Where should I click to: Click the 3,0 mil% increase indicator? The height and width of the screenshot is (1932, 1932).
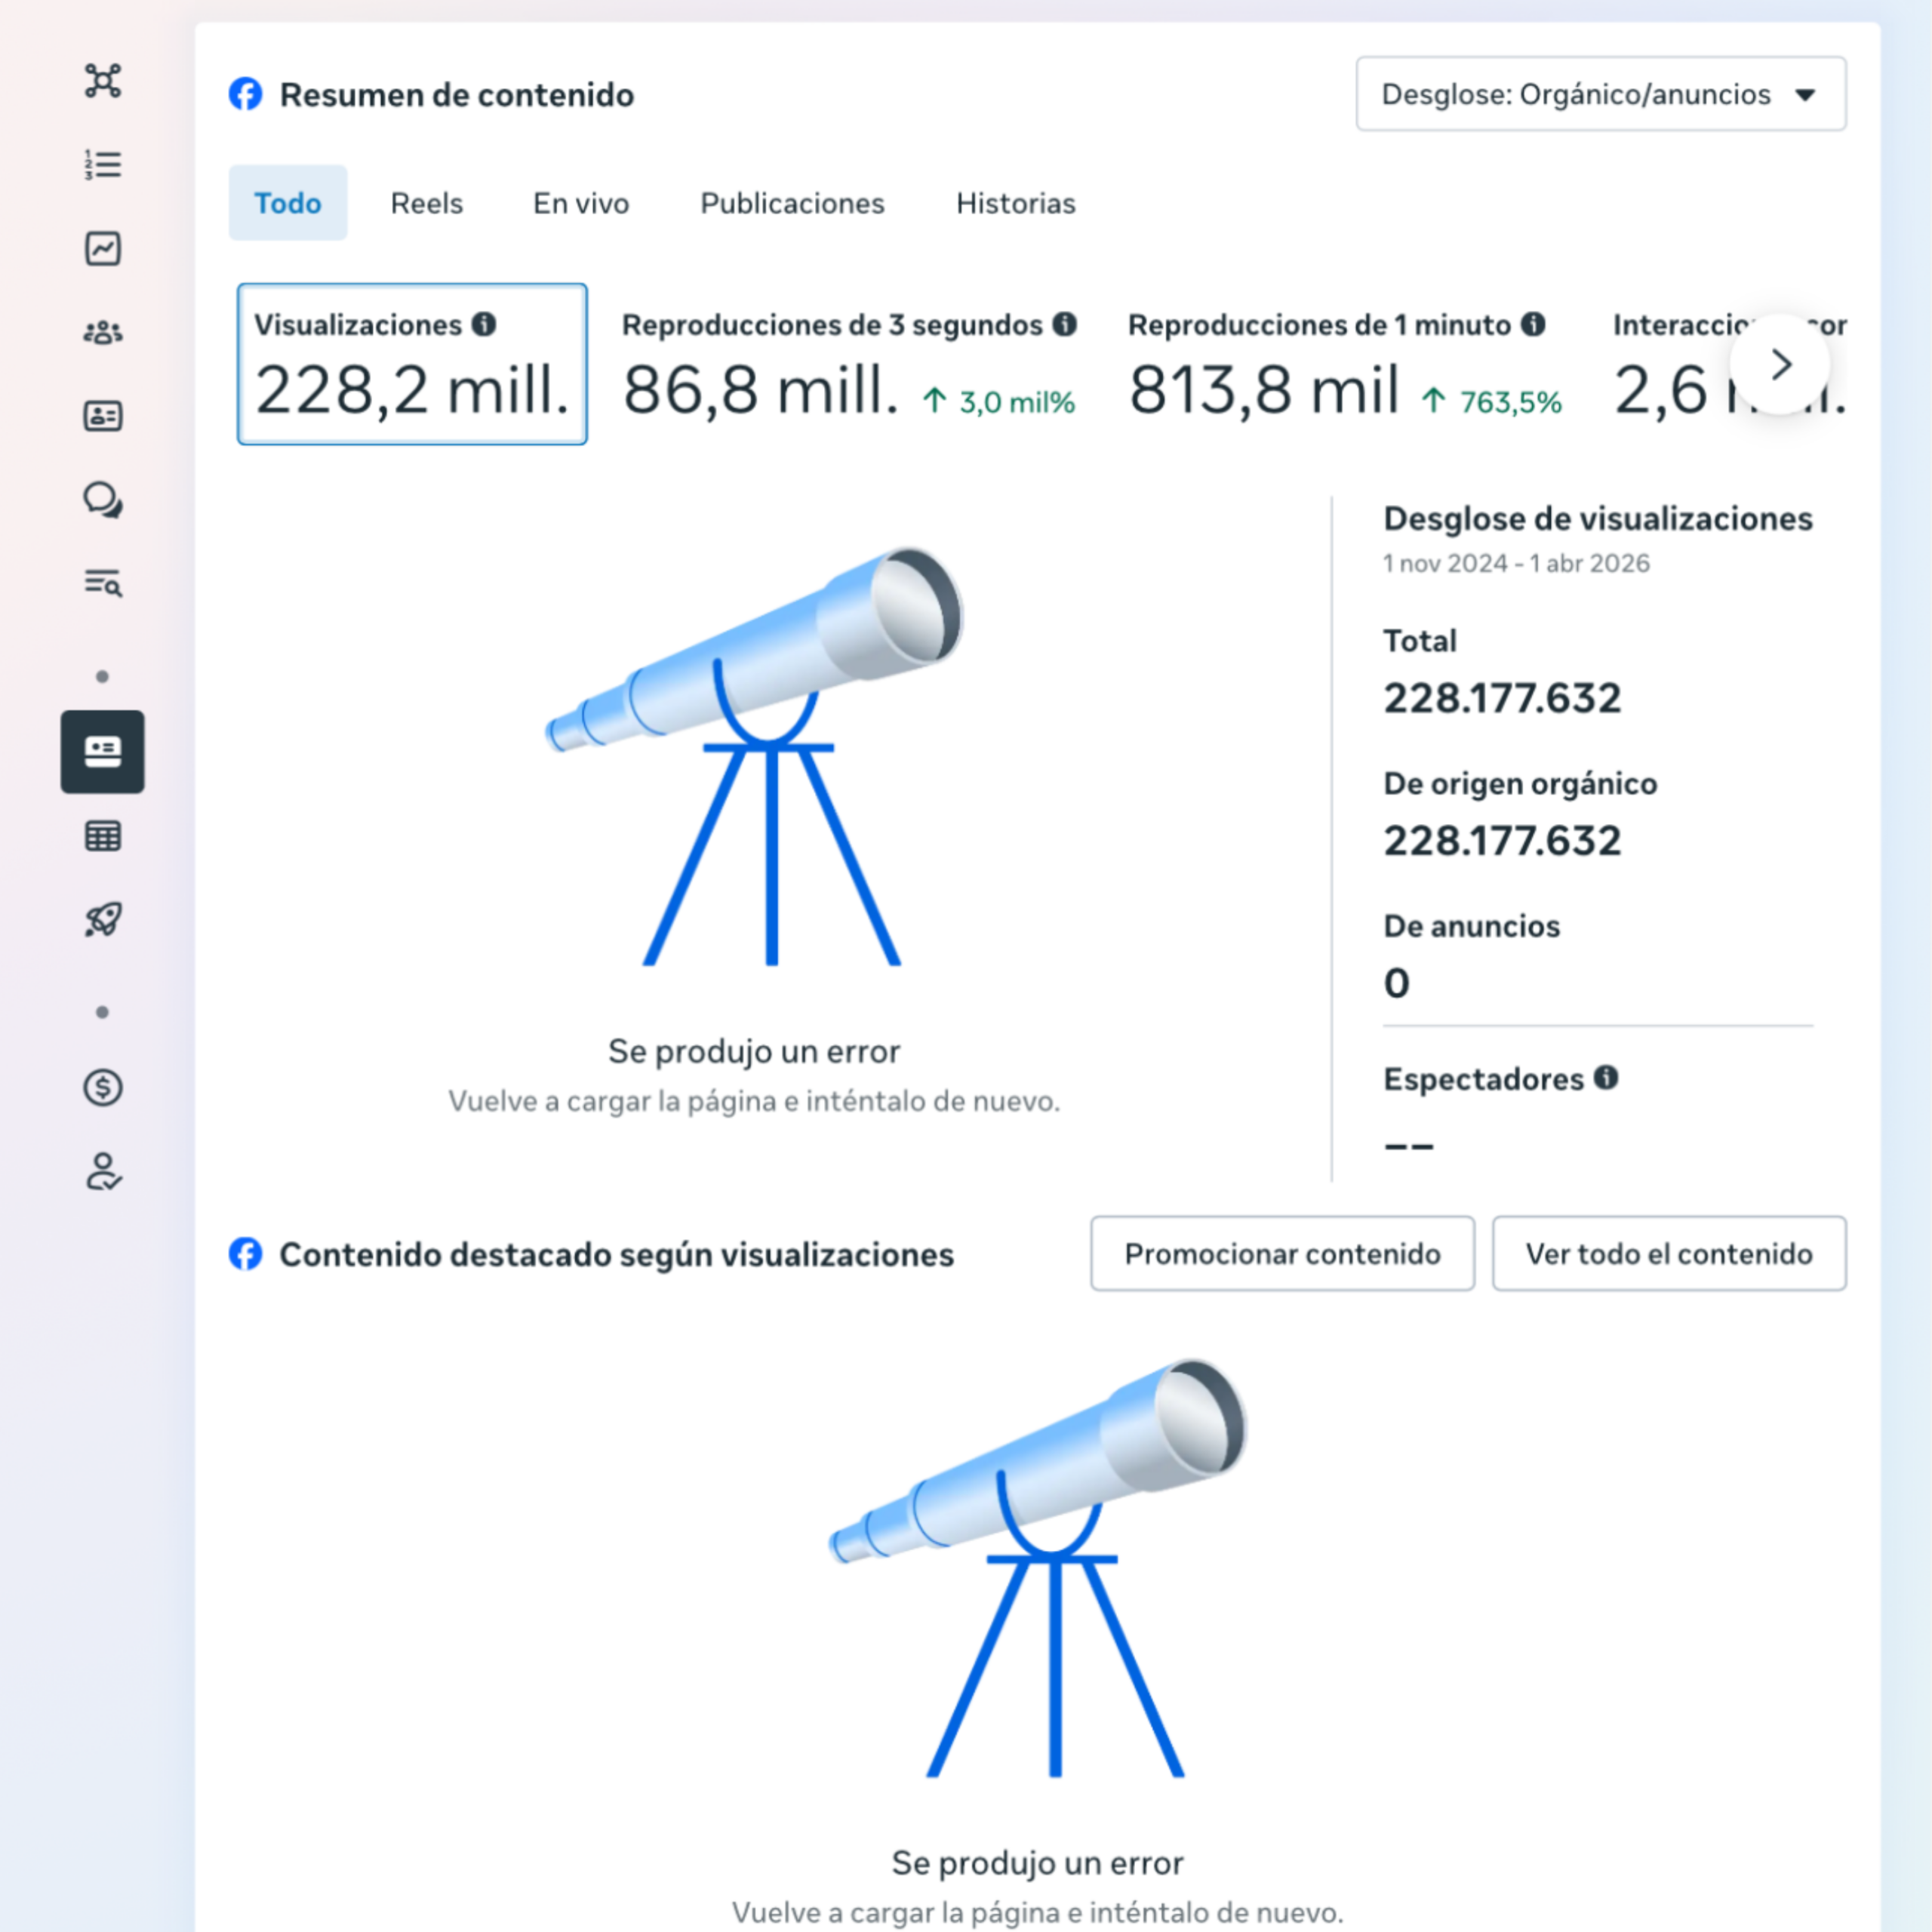coord(998,402)
